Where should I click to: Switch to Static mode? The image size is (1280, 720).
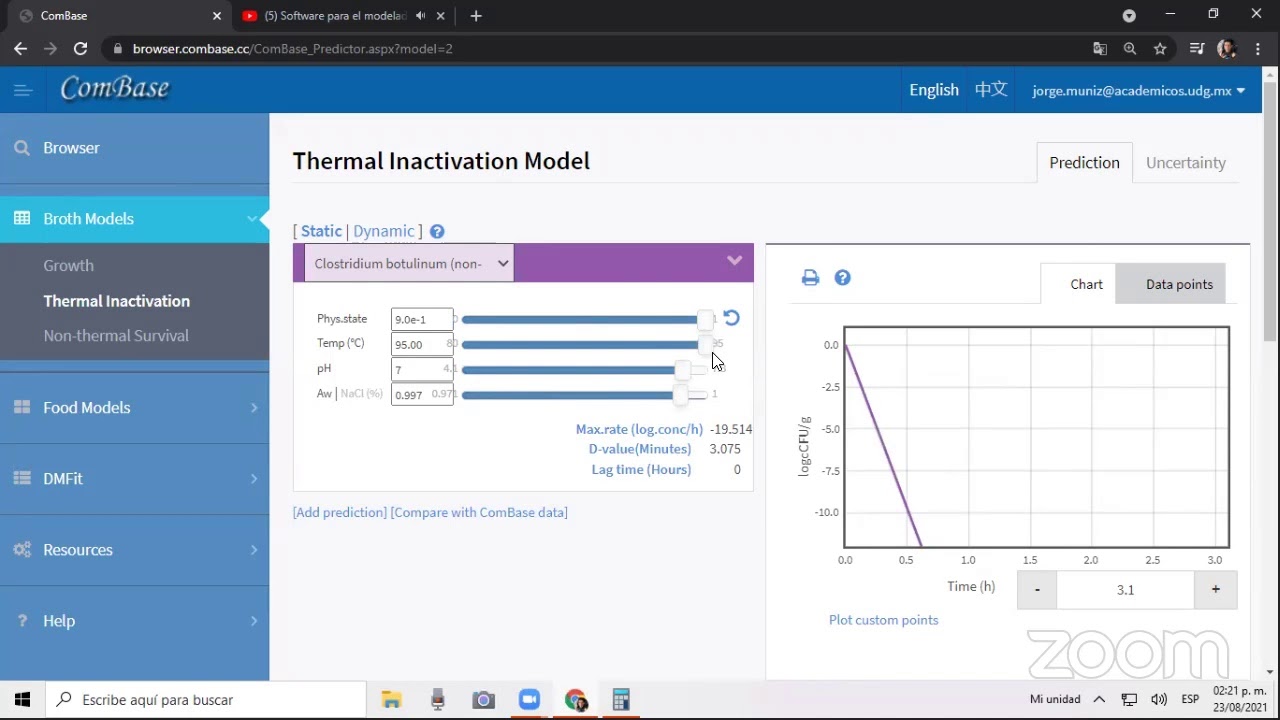(321, 231)
